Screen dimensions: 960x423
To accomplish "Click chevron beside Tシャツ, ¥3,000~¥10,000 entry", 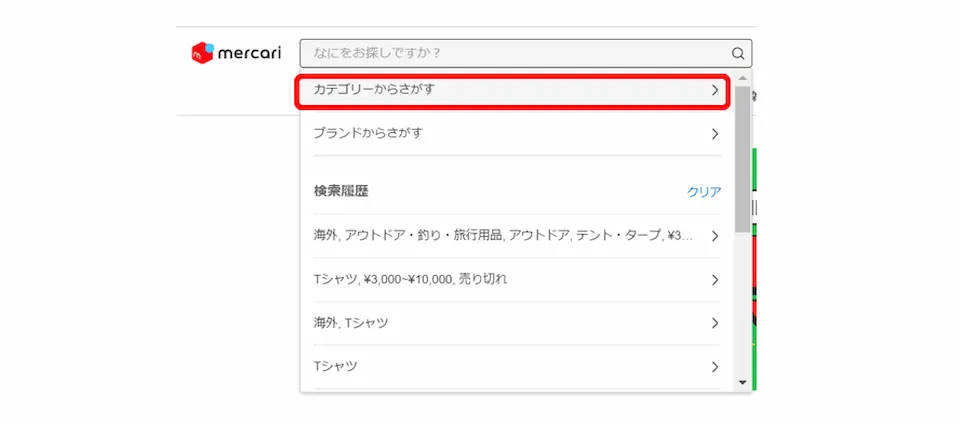I will (714, 280).
